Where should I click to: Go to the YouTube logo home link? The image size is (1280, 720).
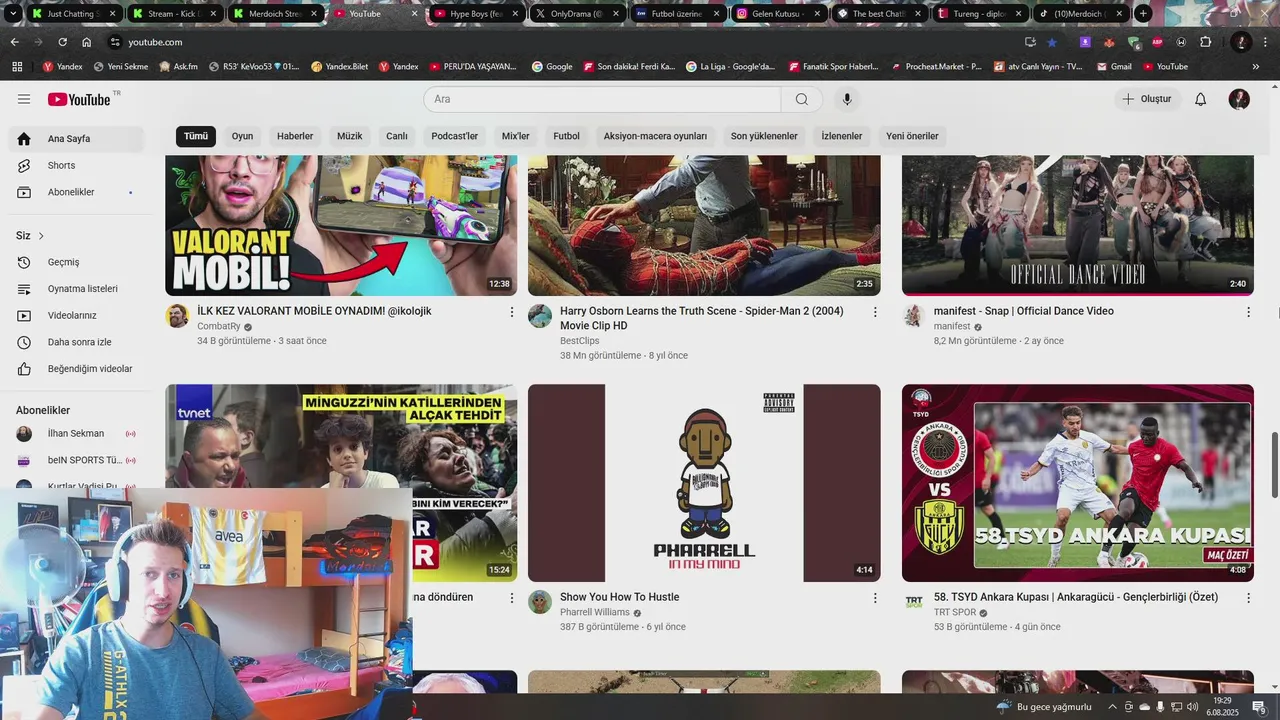(x=80, y=99)
